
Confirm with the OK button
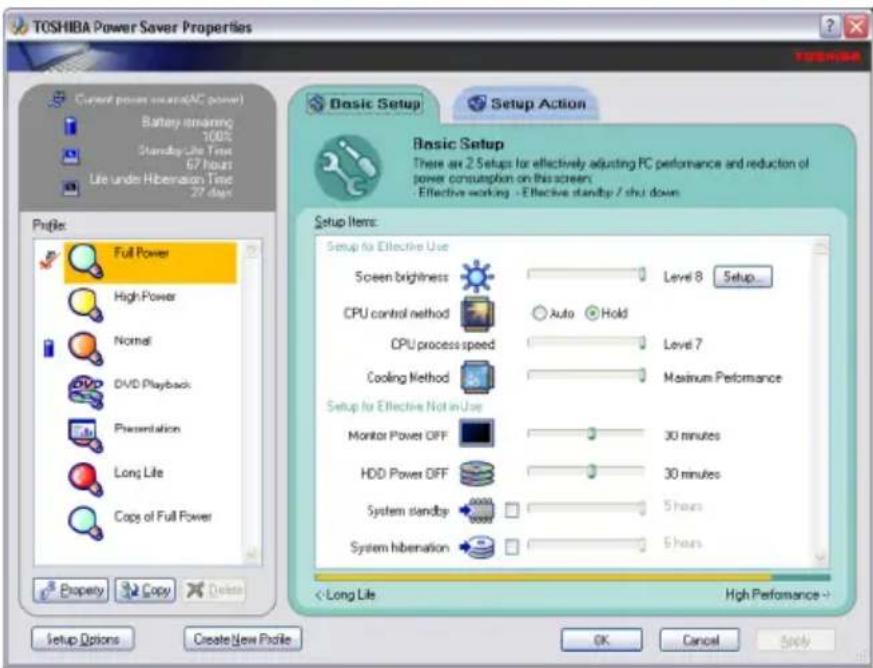click(x=601, y=640)
